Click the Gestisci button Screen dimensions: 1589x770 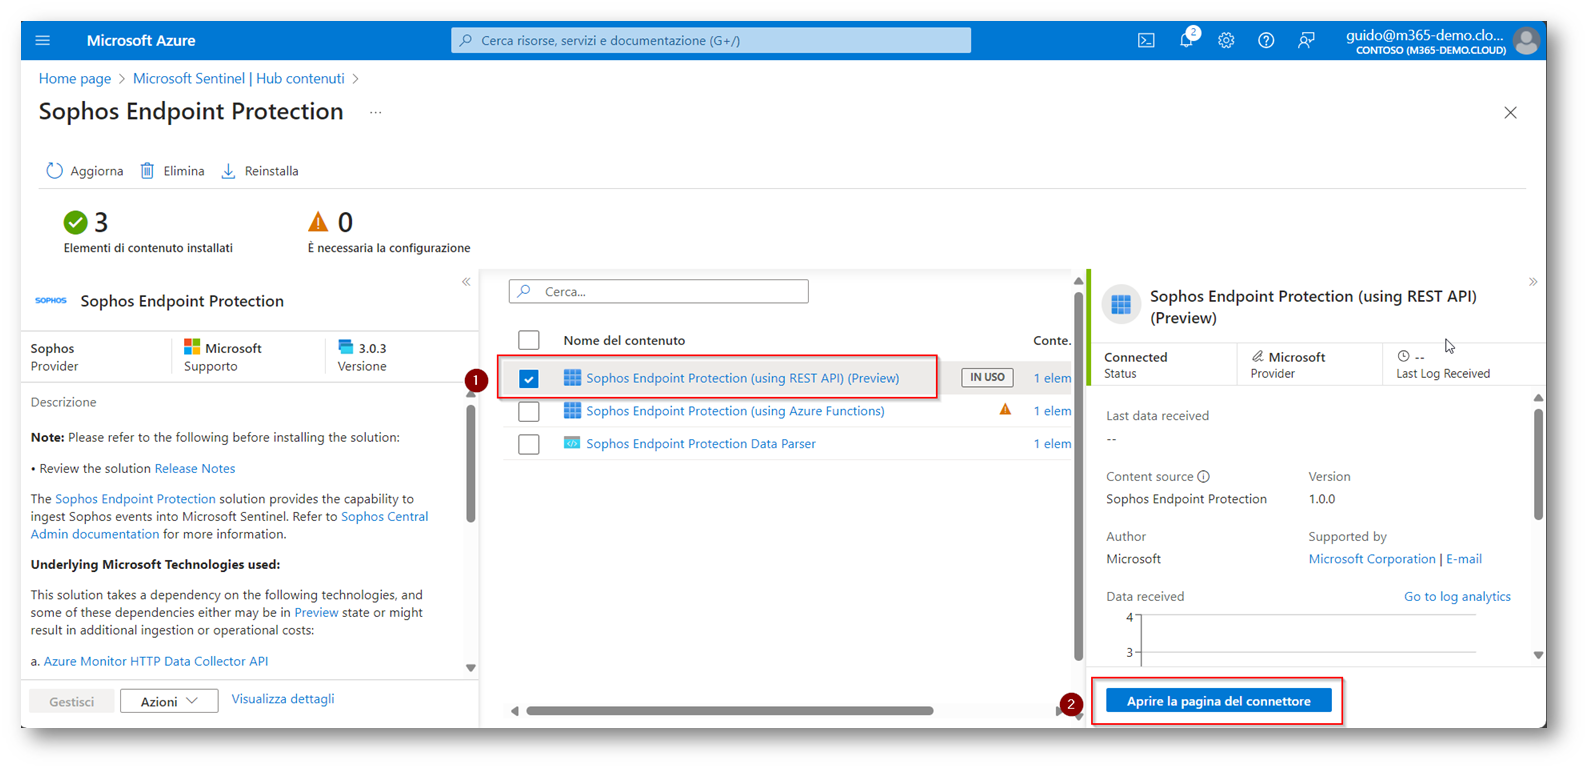(72, 701)
